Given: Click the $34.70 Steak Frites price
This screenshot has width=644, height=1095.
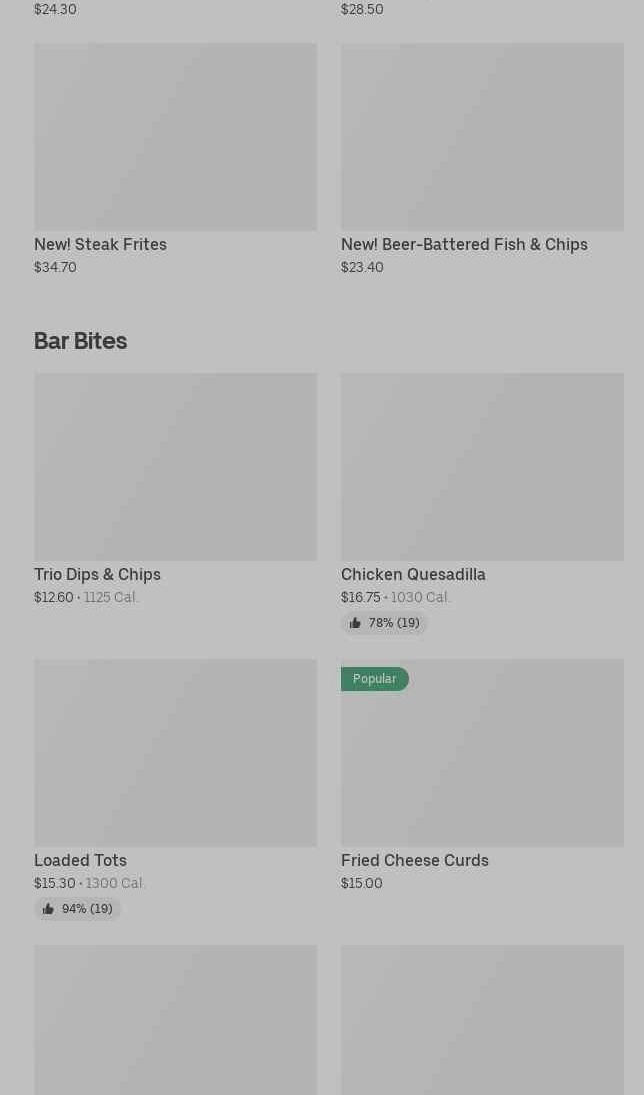Looking at the screenshot, I should [55, 267].
